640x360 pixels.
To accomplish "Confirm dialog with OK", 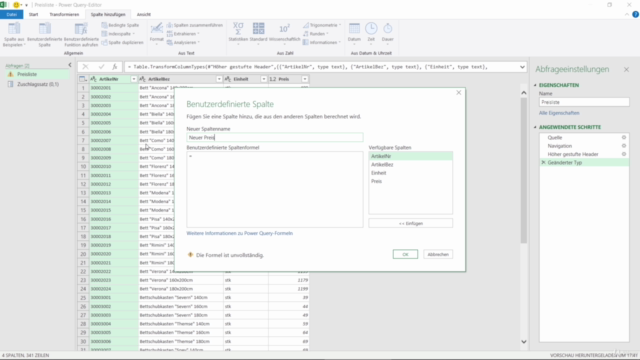I will (x=405, y=254).
